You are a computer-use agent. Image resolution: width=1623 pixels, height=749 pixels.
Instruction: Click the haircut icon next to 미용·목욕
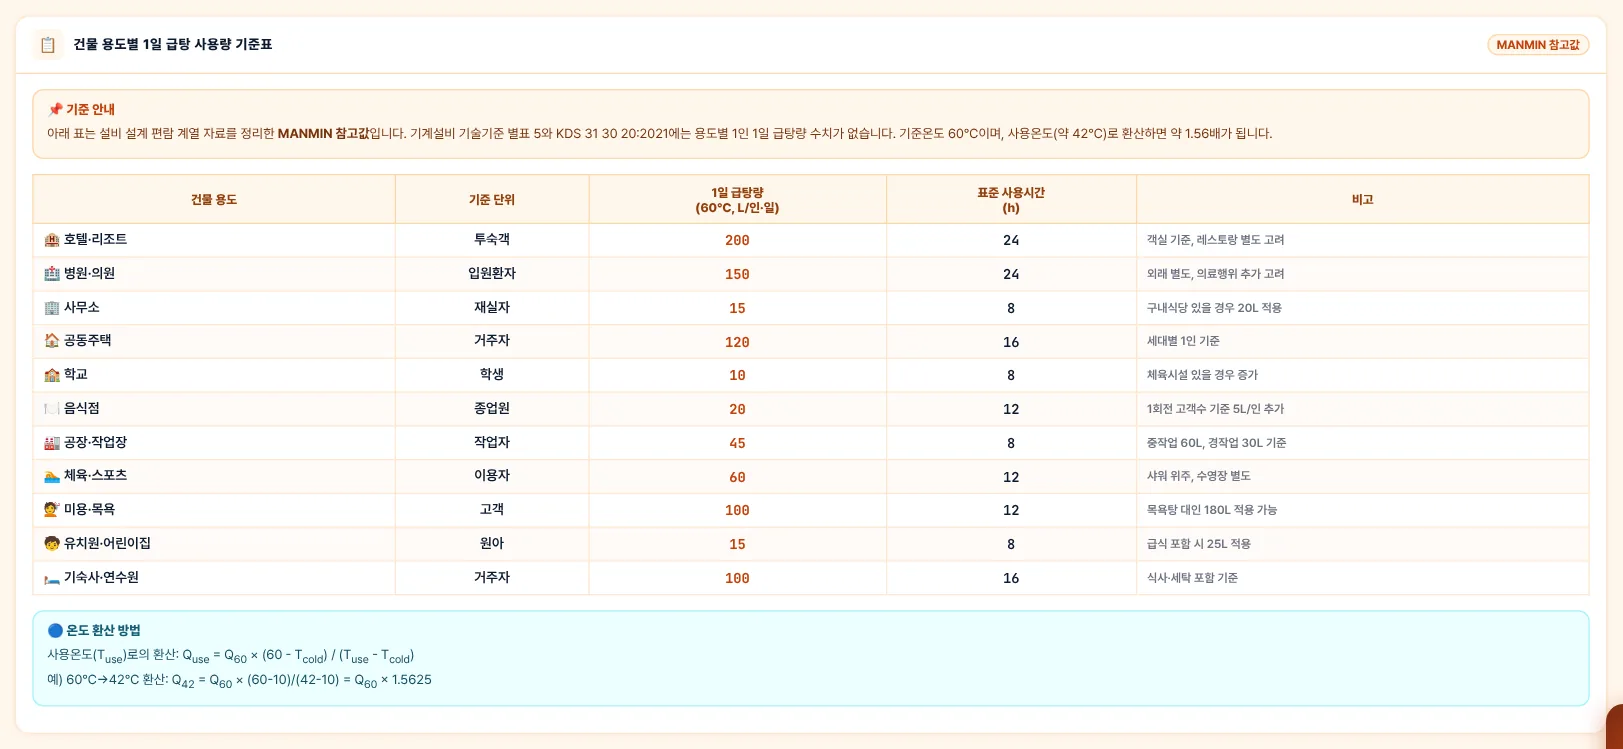tap(52, 510)
